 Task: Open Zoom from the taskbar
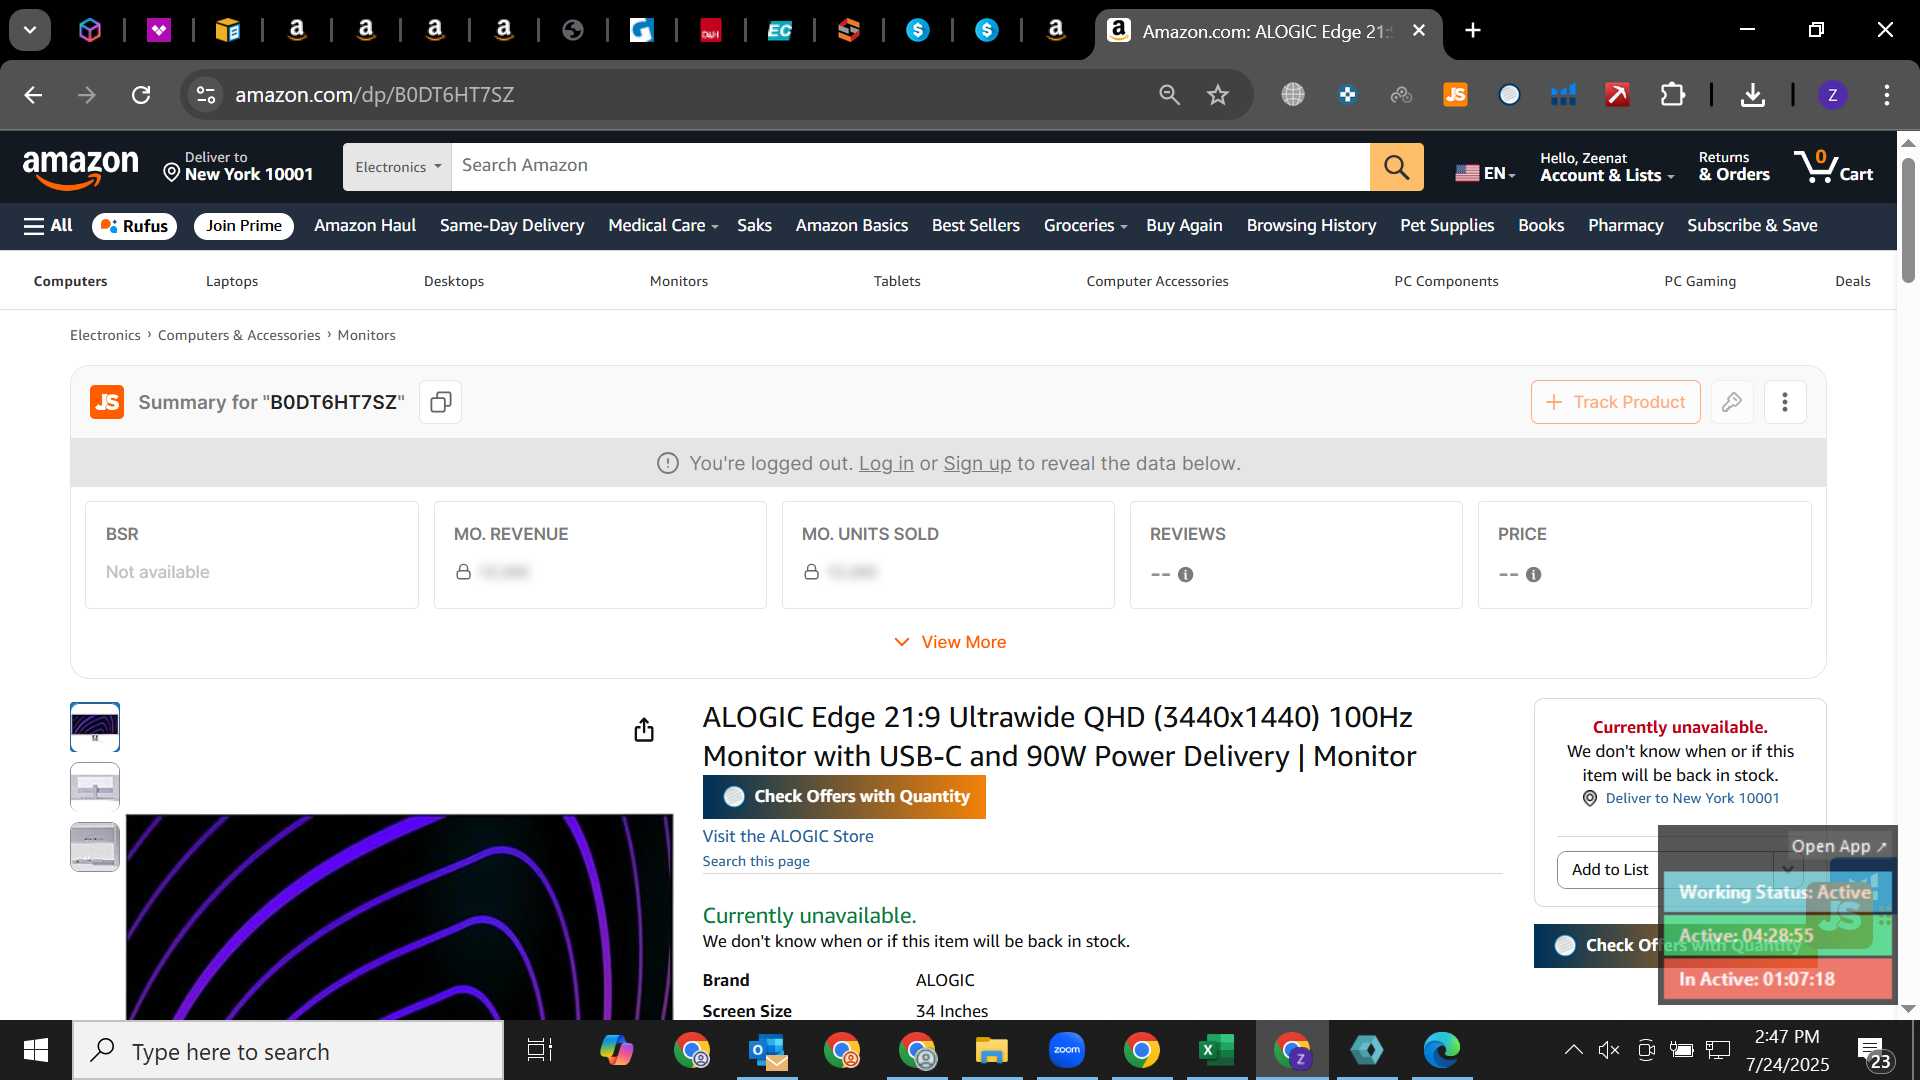tap(1067, 1050)
